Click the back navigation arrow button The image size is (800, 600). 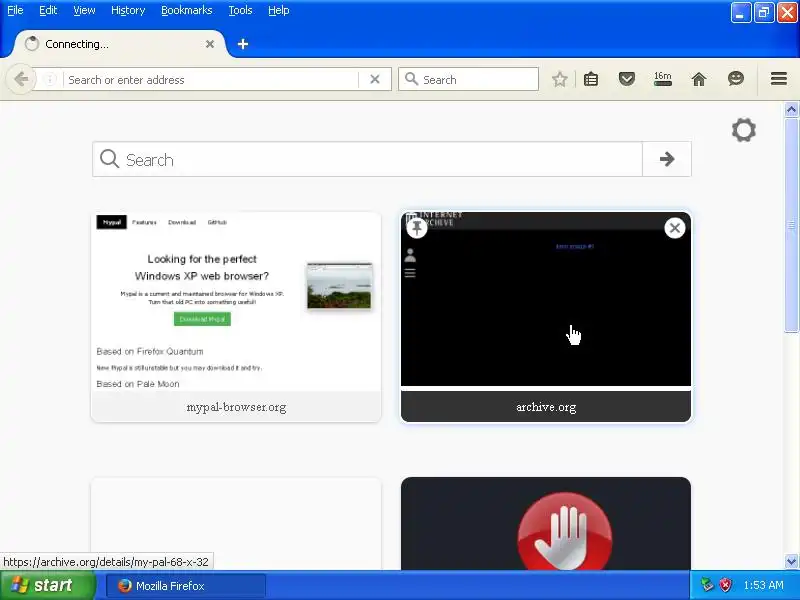21,79
